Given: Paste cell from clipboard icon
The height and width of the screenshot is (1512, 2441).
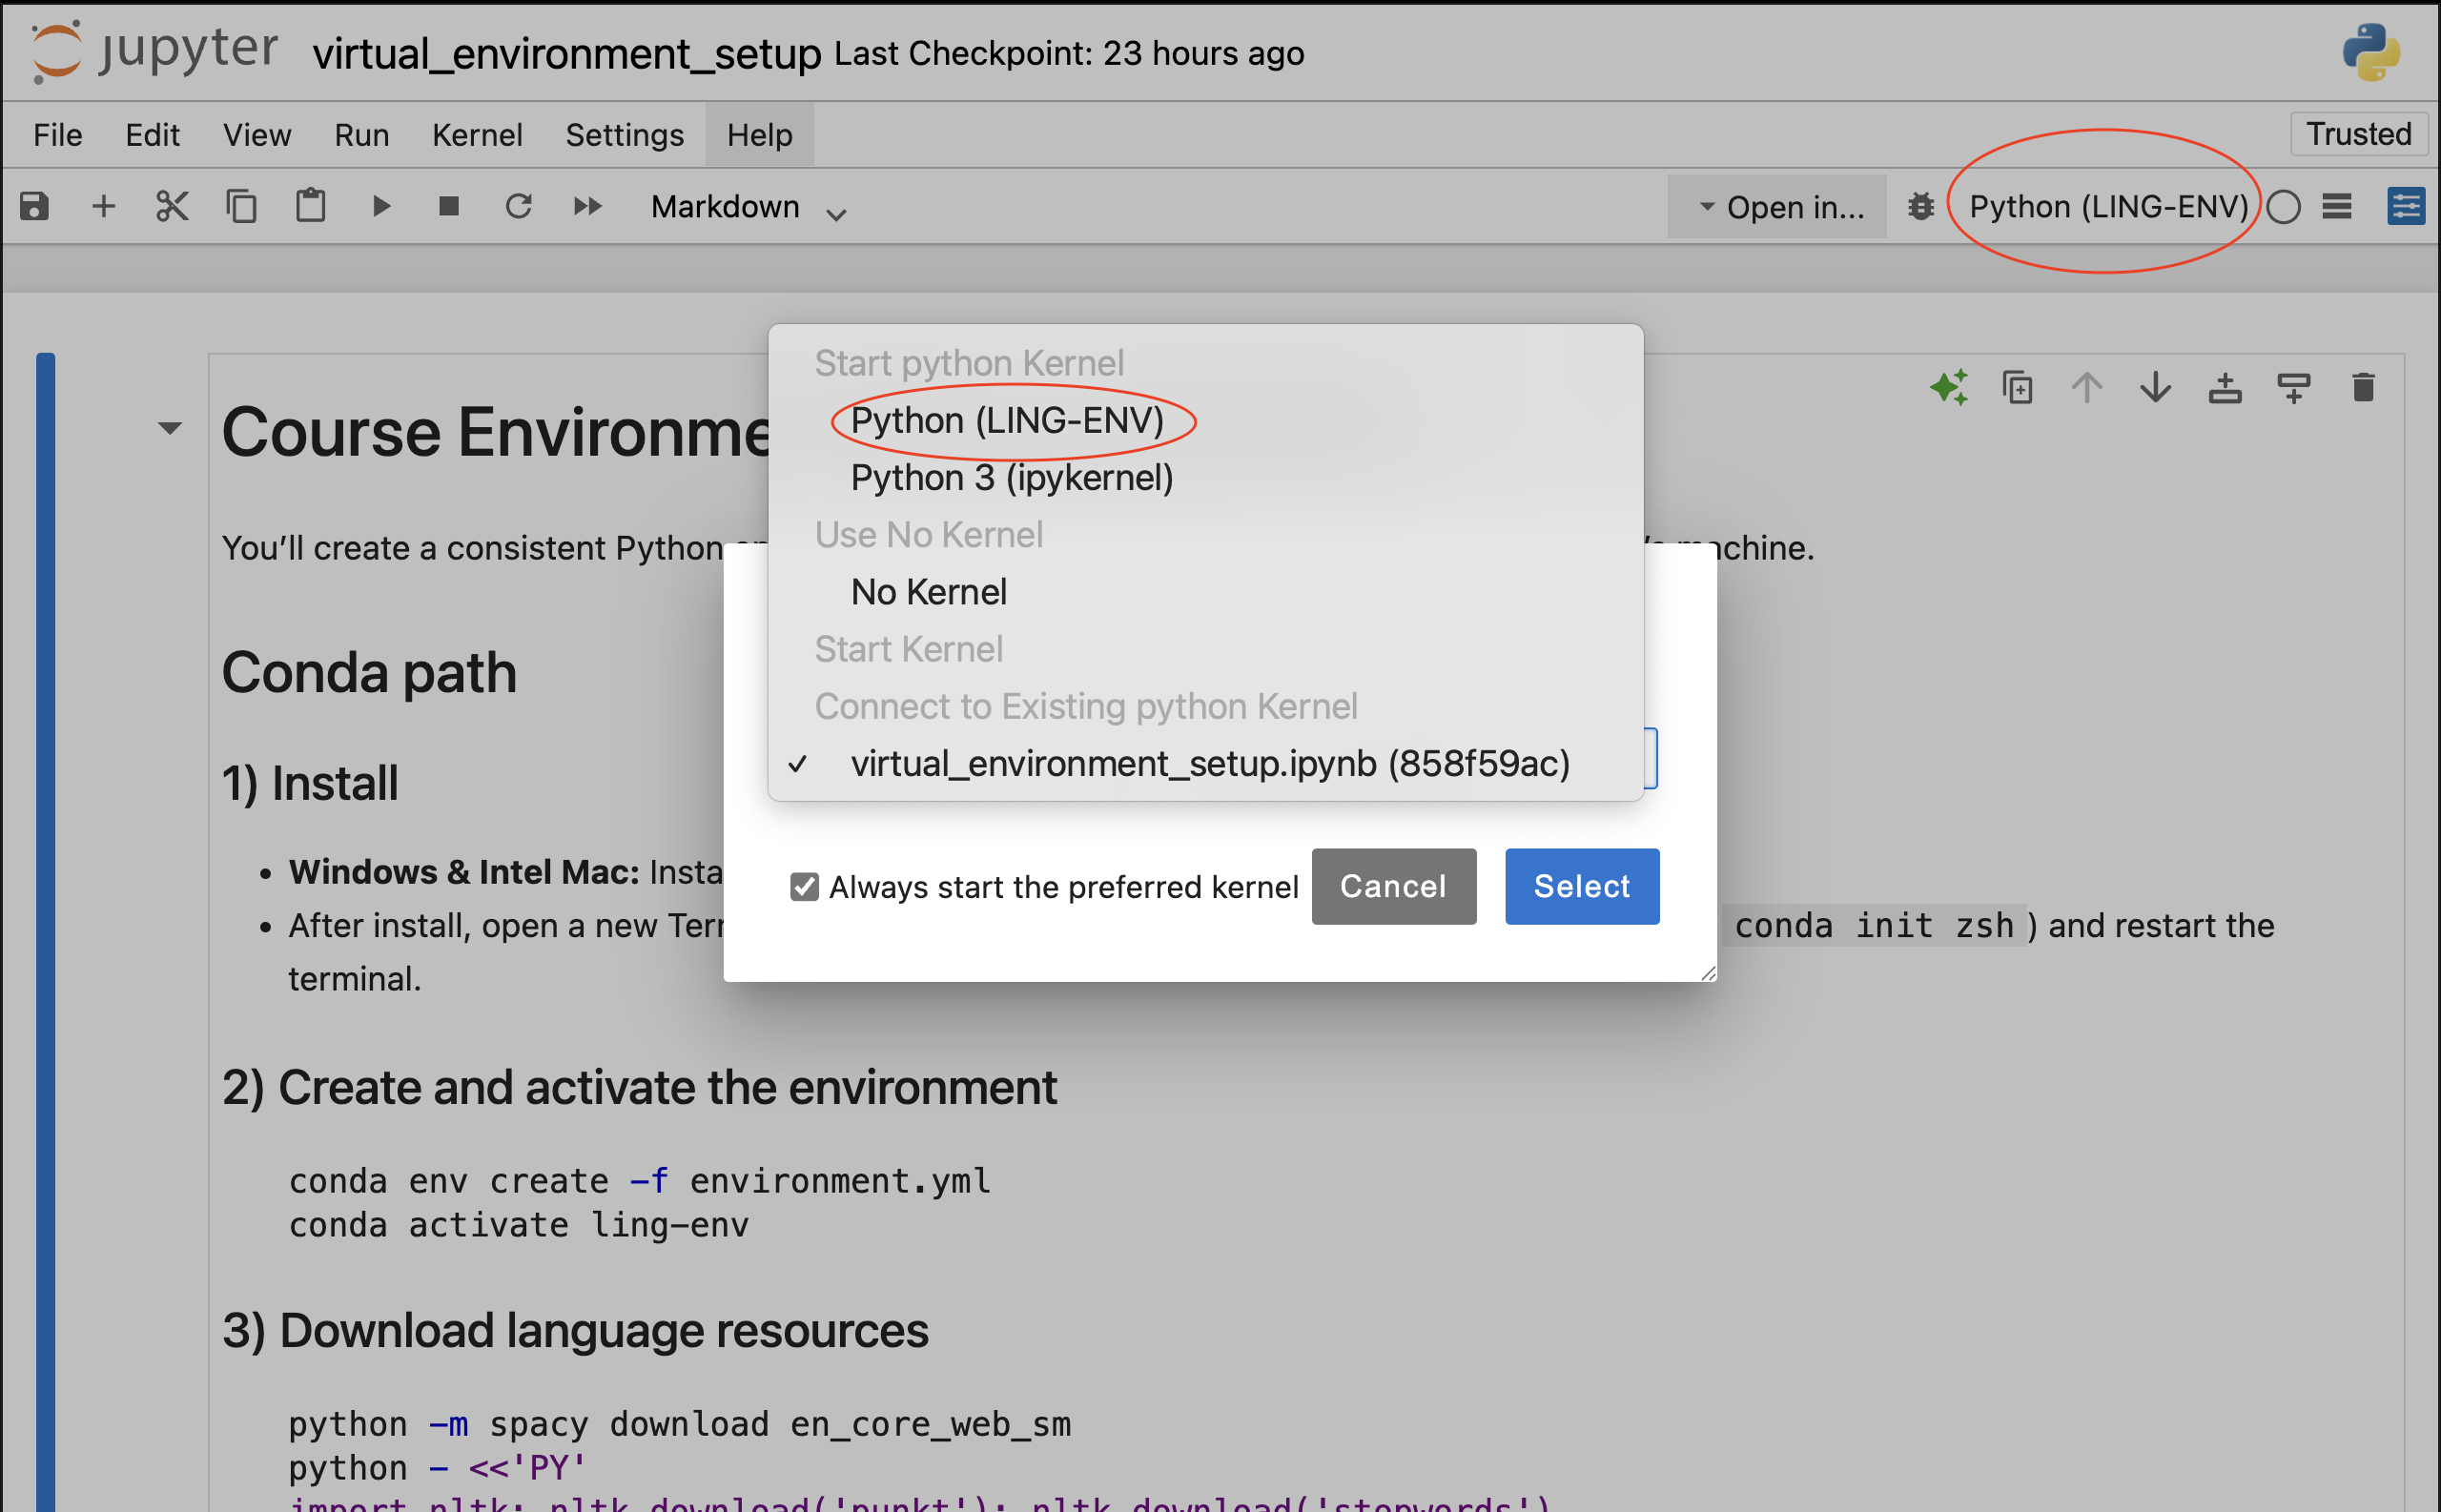Looking at the screenshot, I should (x=310, y=207).
